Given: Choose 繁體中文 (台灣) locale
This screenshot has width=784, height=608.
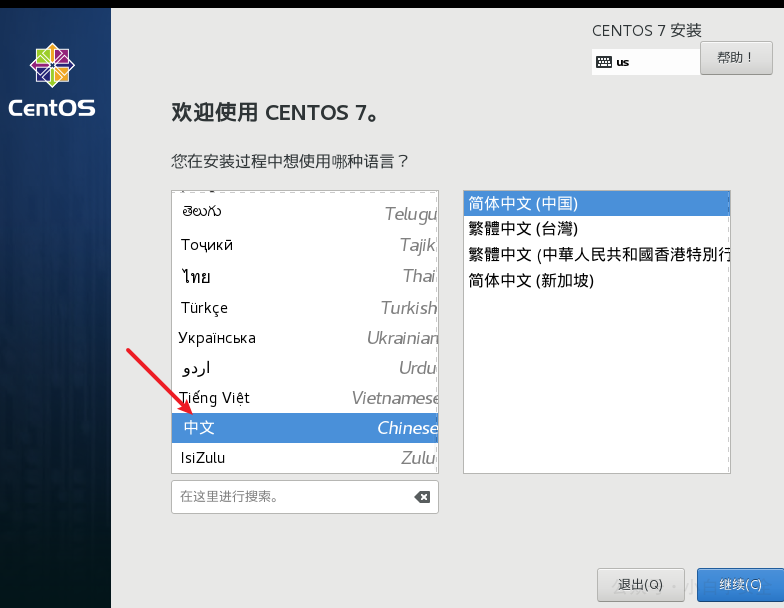Looking at the screenshot, I should pyautogui.click(x=596, y=229).
